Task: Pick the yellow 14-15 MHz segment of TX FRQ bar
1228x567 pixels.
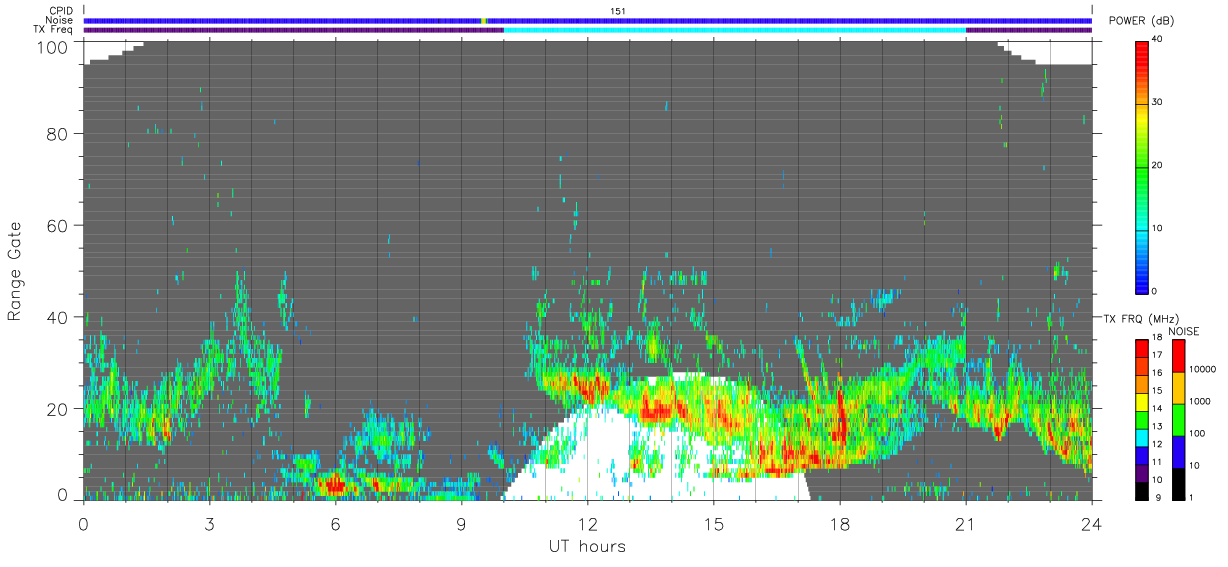Action: 1142,401
